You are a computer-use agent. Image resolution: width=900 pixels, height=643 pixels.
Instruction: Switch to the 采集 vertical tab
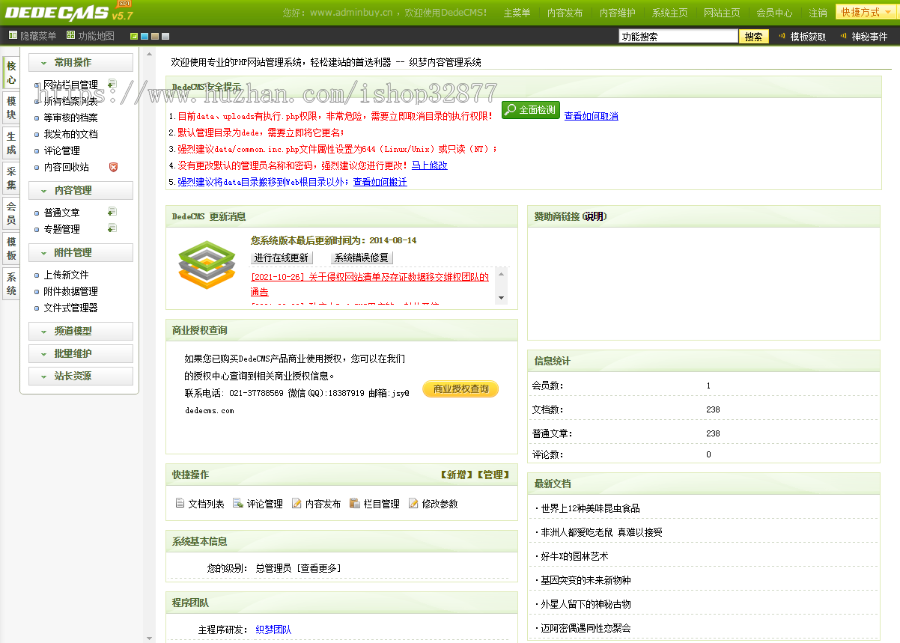pyautogui.click(x=11, y=178)
